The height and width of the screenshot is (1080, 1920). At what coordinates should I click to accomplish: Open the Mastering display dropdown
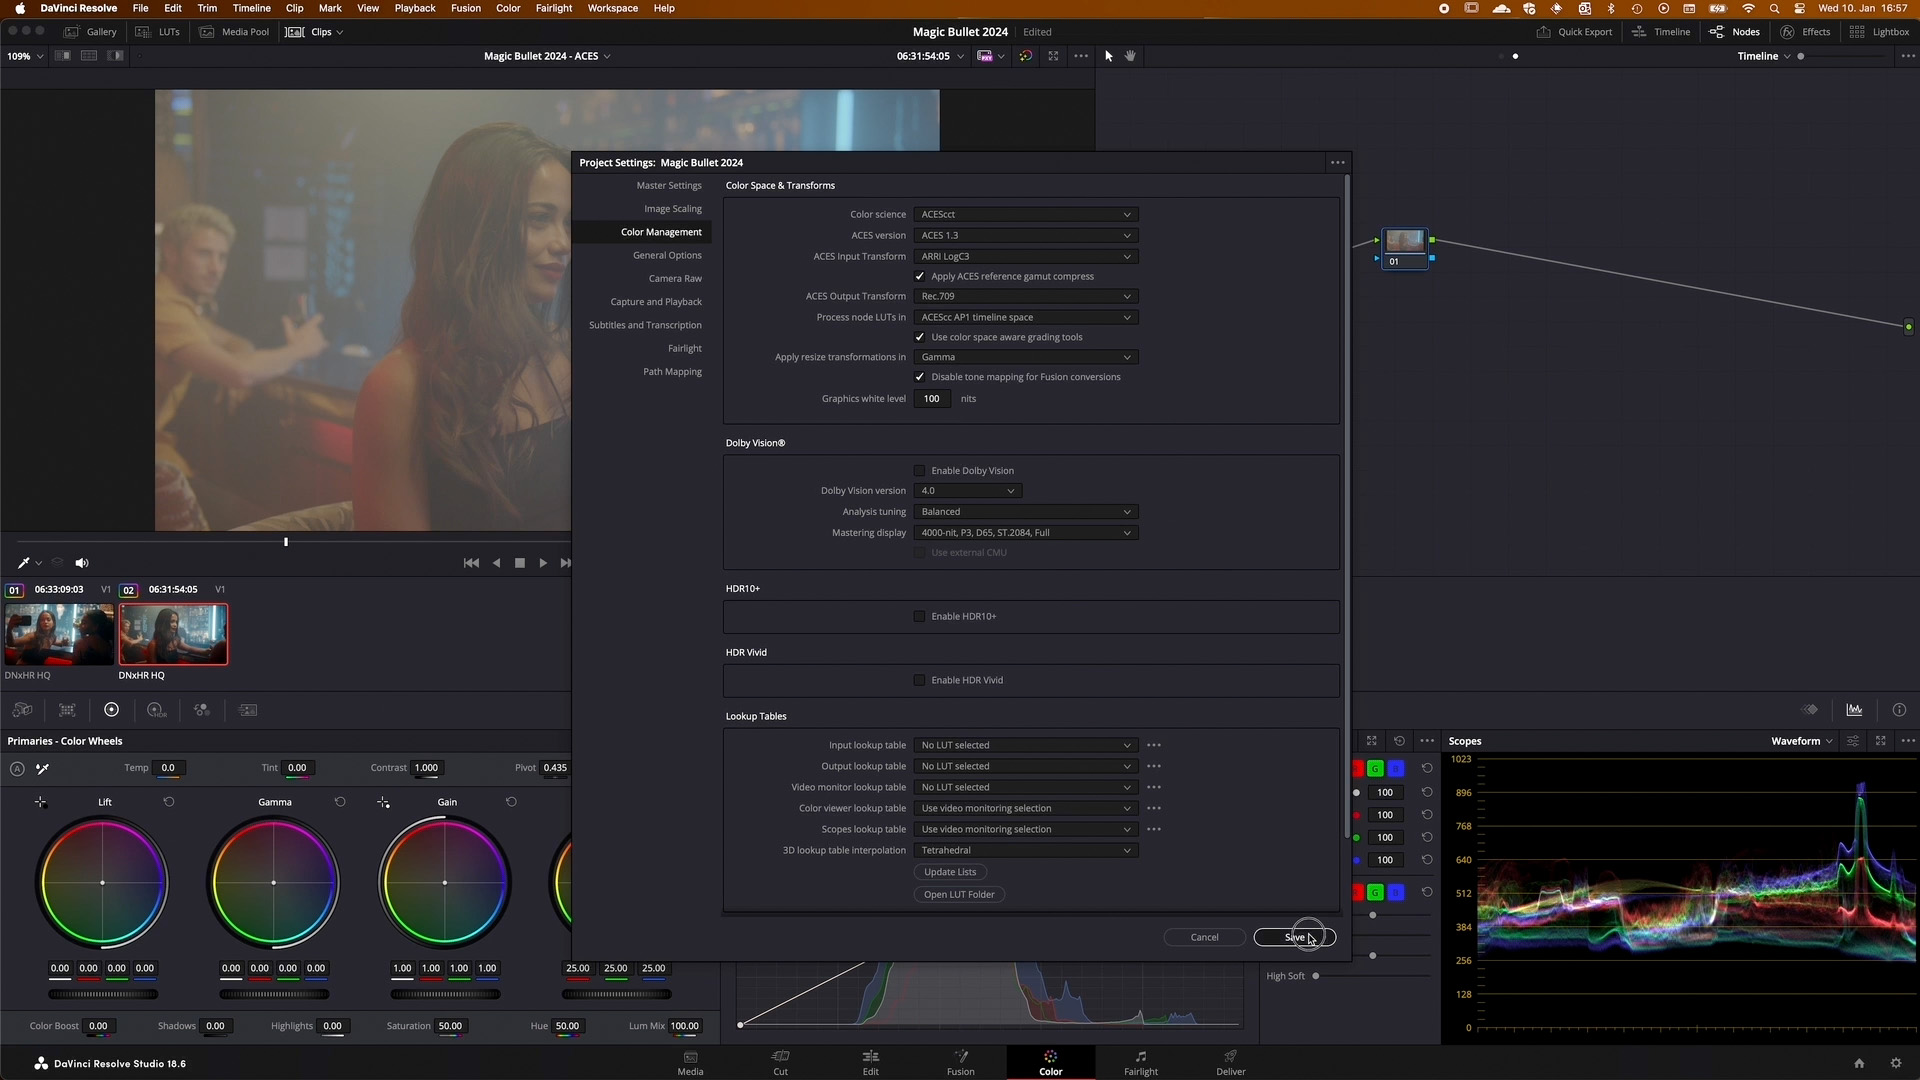coord(1026,533)
